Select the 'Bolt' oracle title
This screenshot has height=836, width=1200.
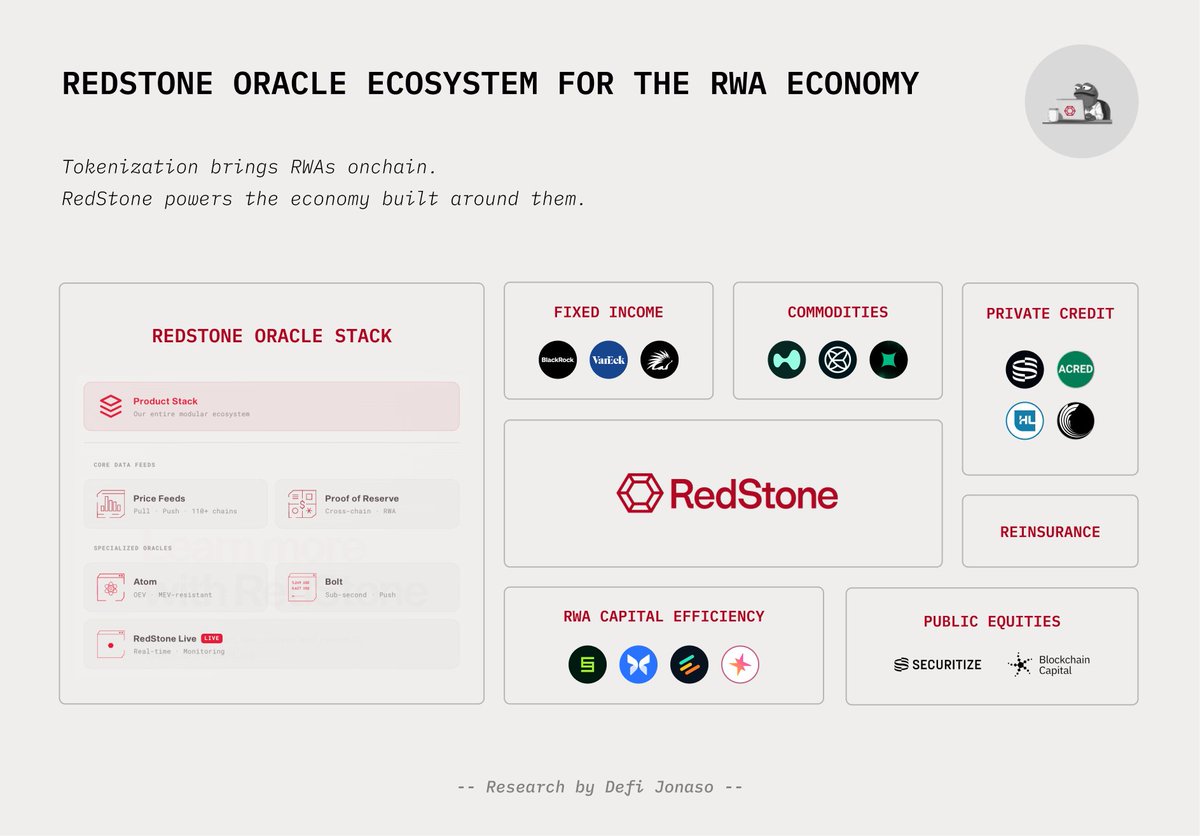tap(334, 581)
